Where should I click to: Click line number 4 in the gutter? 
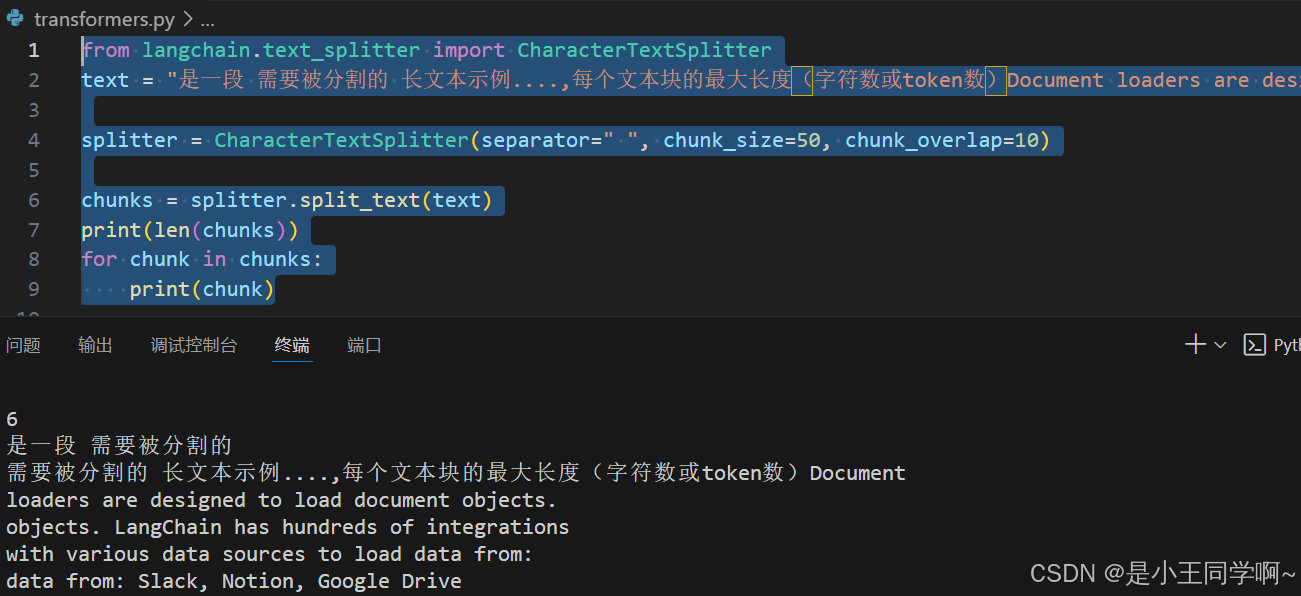(x=33, y=139)
